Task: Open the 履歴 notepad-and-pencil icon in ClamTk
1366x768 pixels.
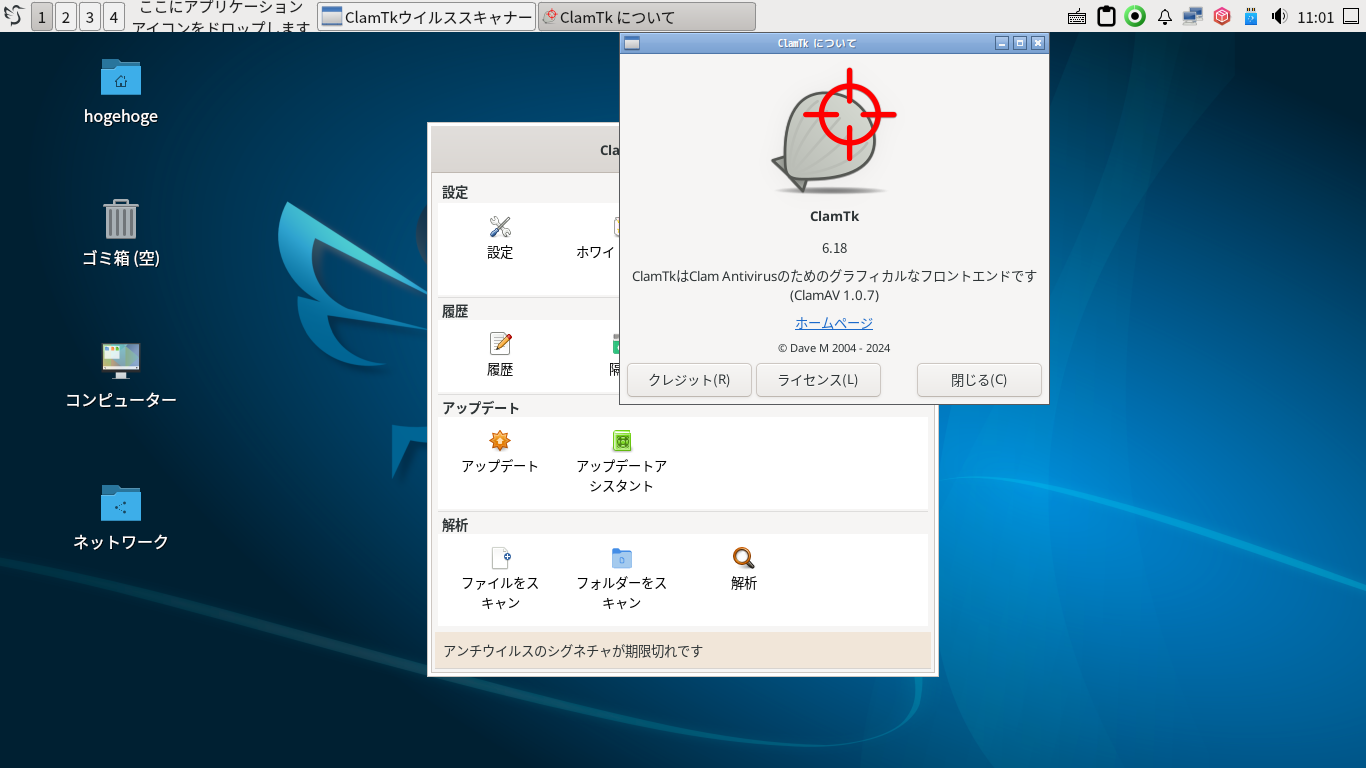Action: [x=500, y=344]
